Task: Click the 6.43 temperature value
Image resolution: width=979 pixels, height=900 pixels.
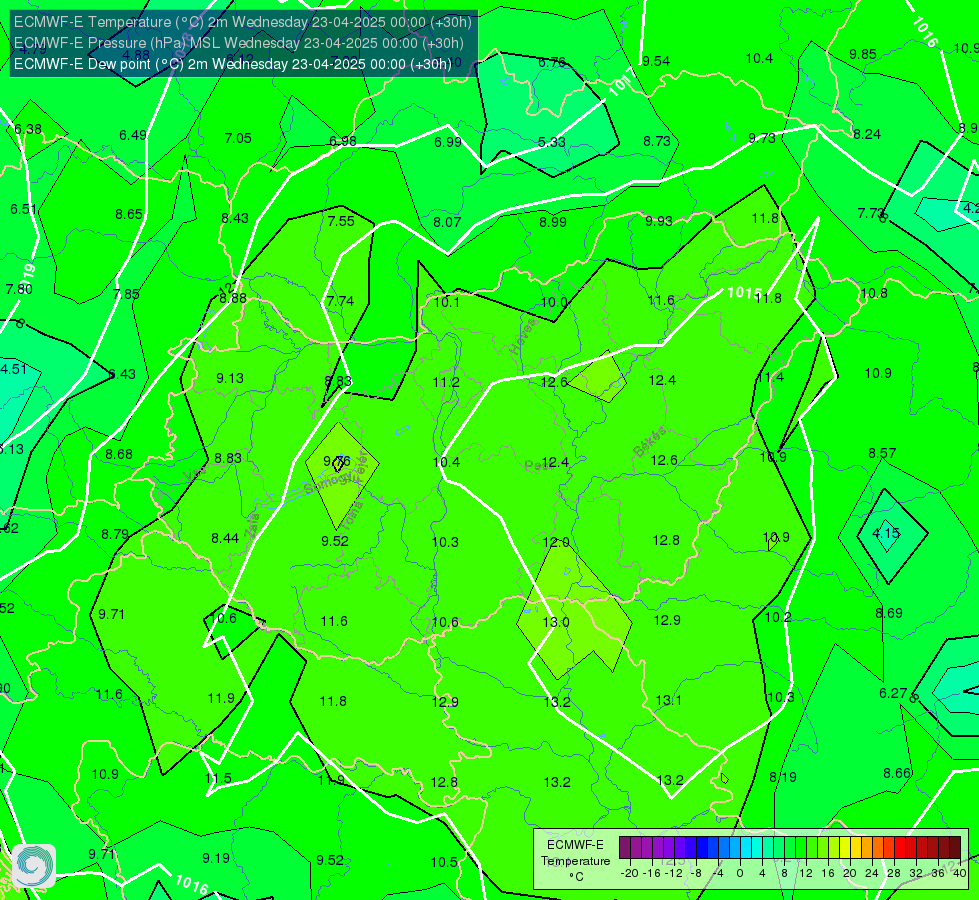Action: (122, 374)
